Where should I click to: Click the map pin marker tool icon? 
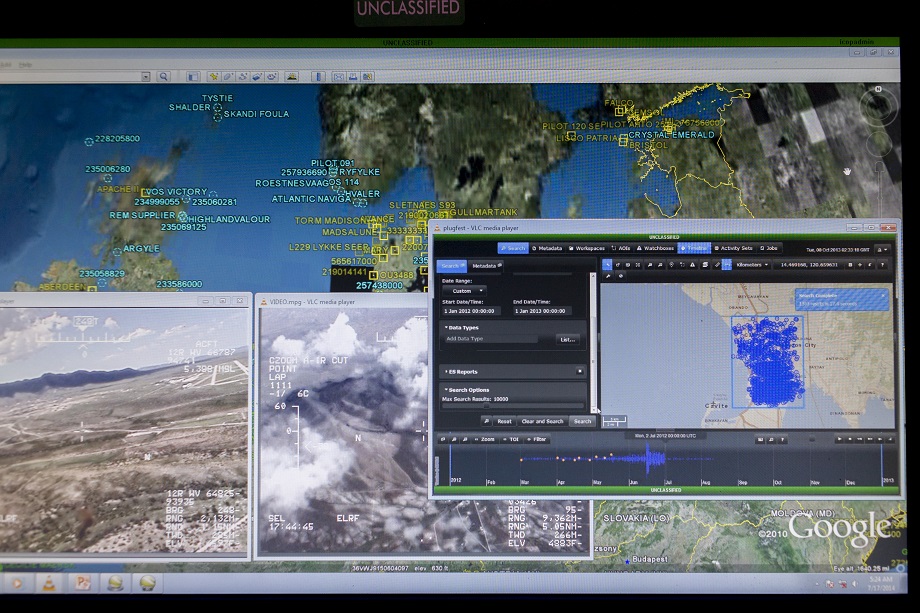pyautogui.click(x=671, y=265)
